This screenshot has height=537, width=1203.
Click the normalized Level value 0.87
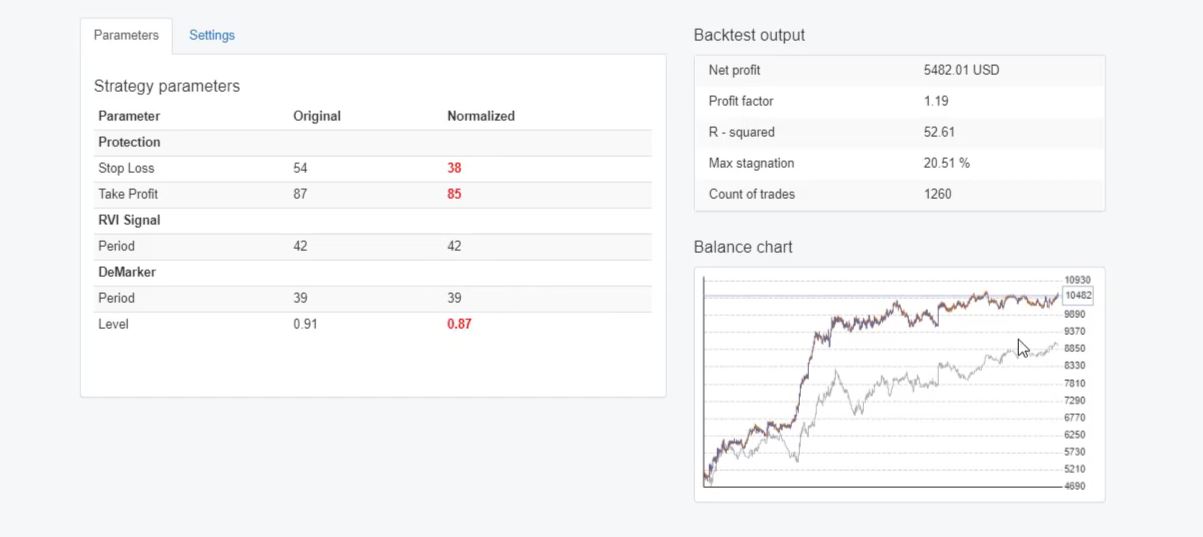[459, 324]
